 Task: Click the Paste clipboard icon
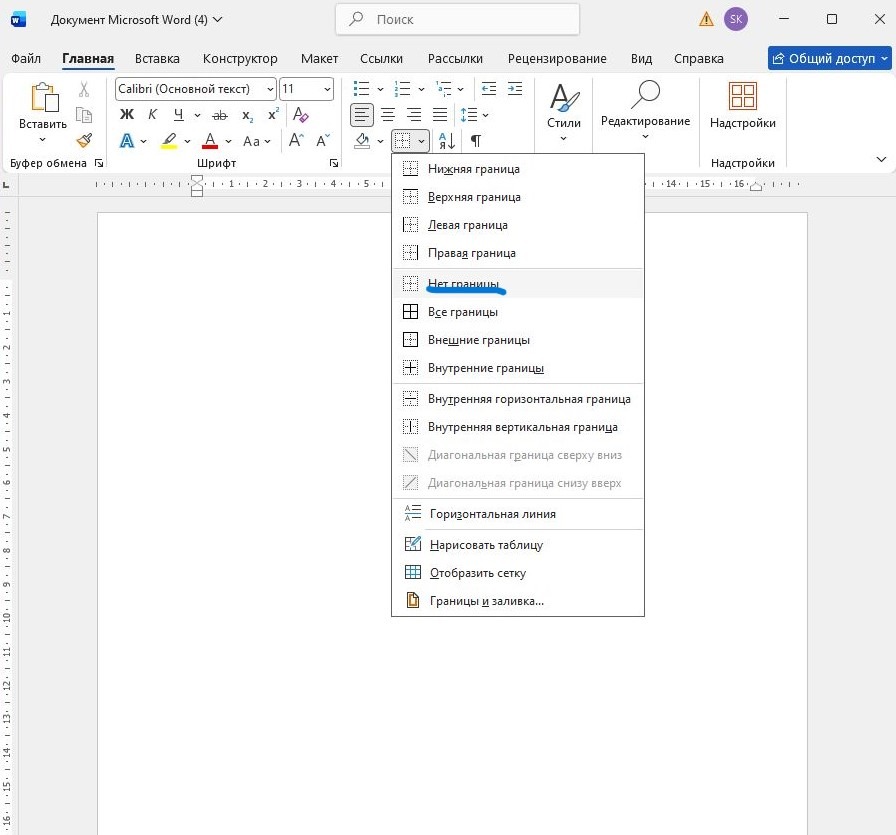[44, 97]
